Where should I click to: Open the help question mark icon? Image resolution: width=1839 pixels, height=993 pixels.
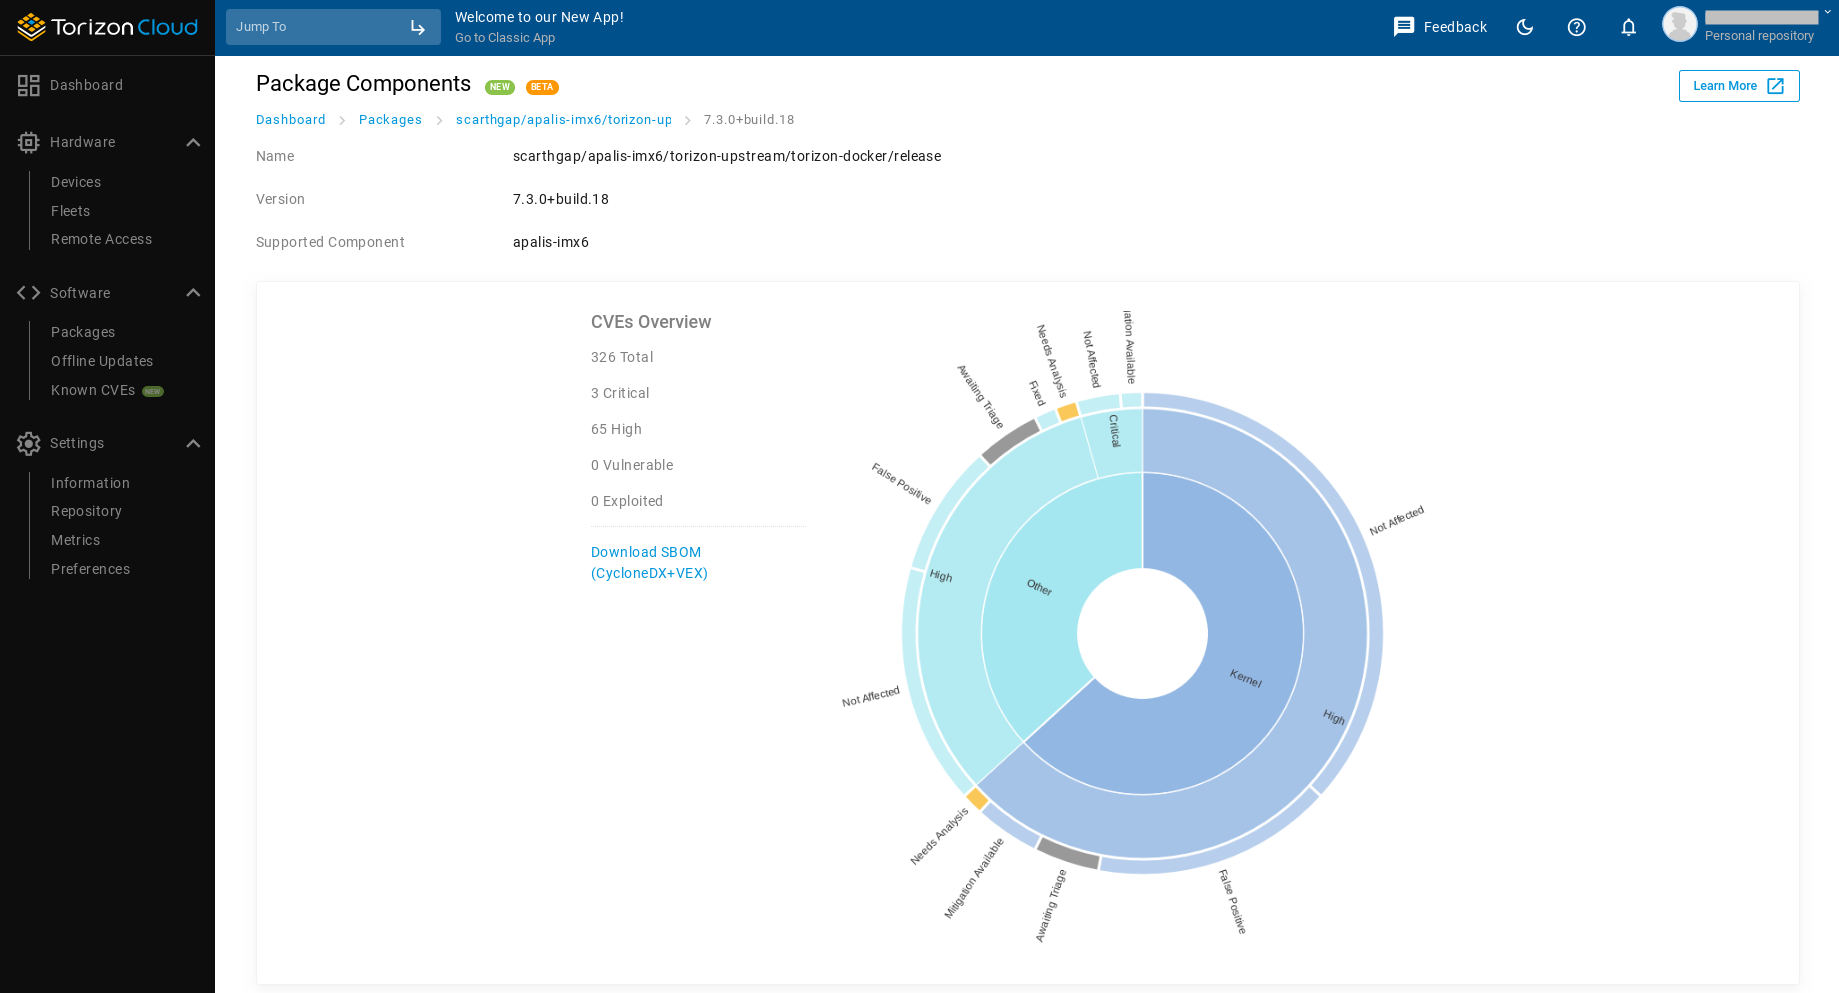(1576, 27)
